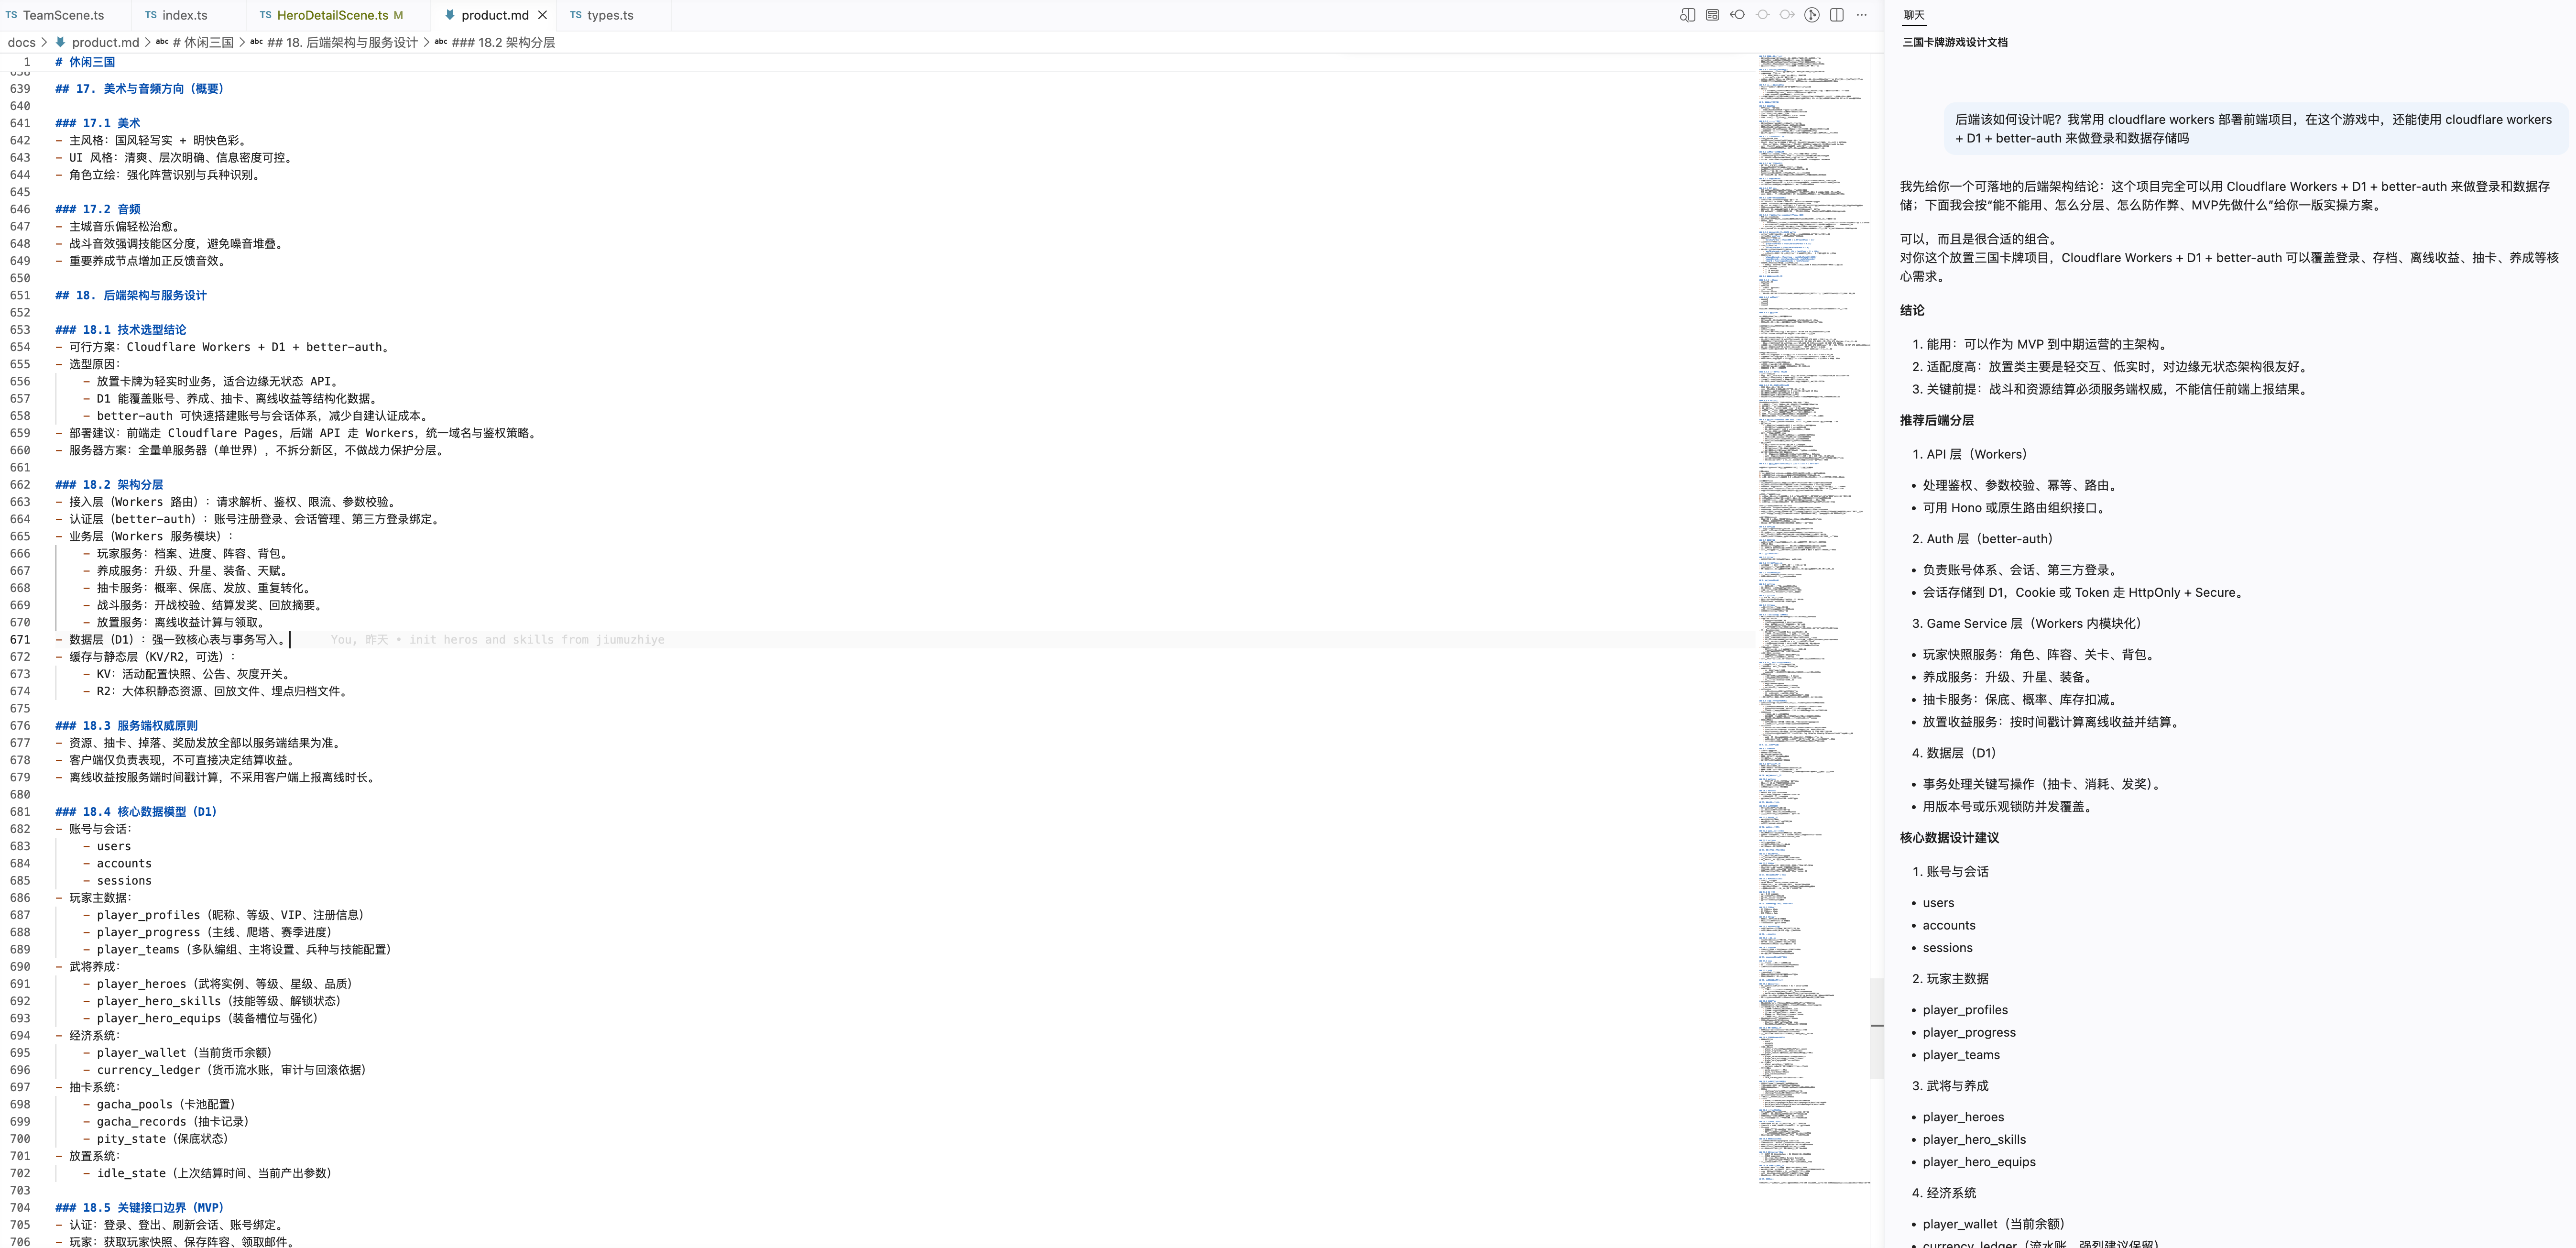Click the gacha_pools（卡池配置）line
This screenshot has width=2576, height=1248.
click(160, 1105)
